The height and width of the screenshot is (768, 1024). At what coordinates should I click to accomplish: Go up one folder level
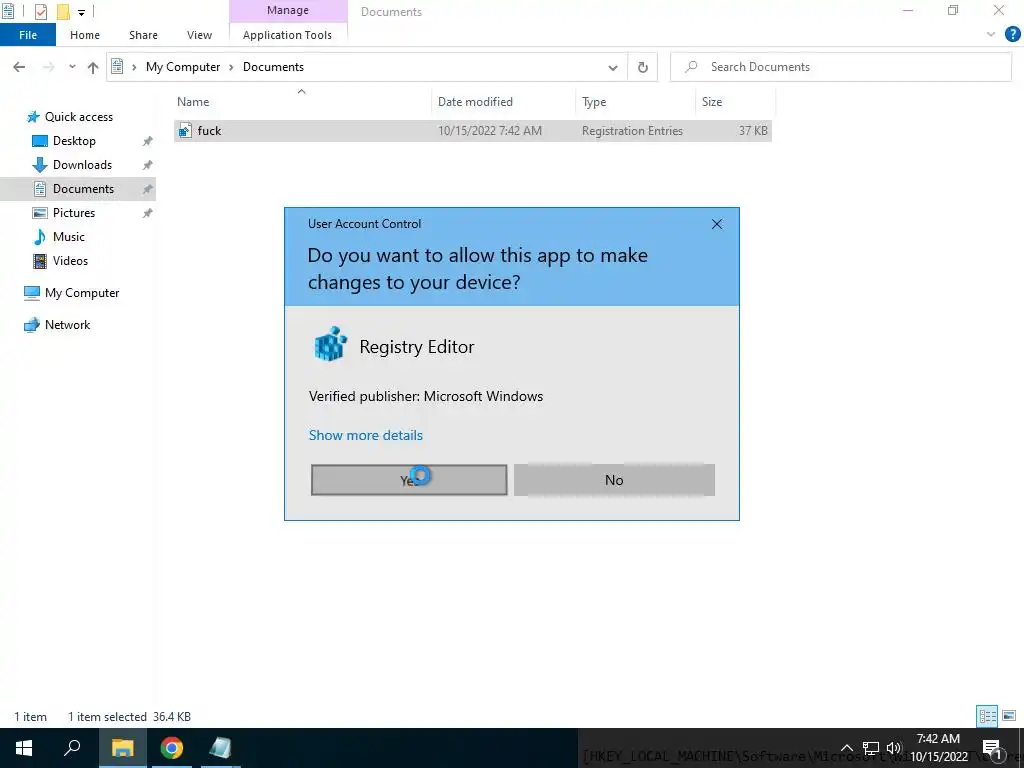pos(93,67)
